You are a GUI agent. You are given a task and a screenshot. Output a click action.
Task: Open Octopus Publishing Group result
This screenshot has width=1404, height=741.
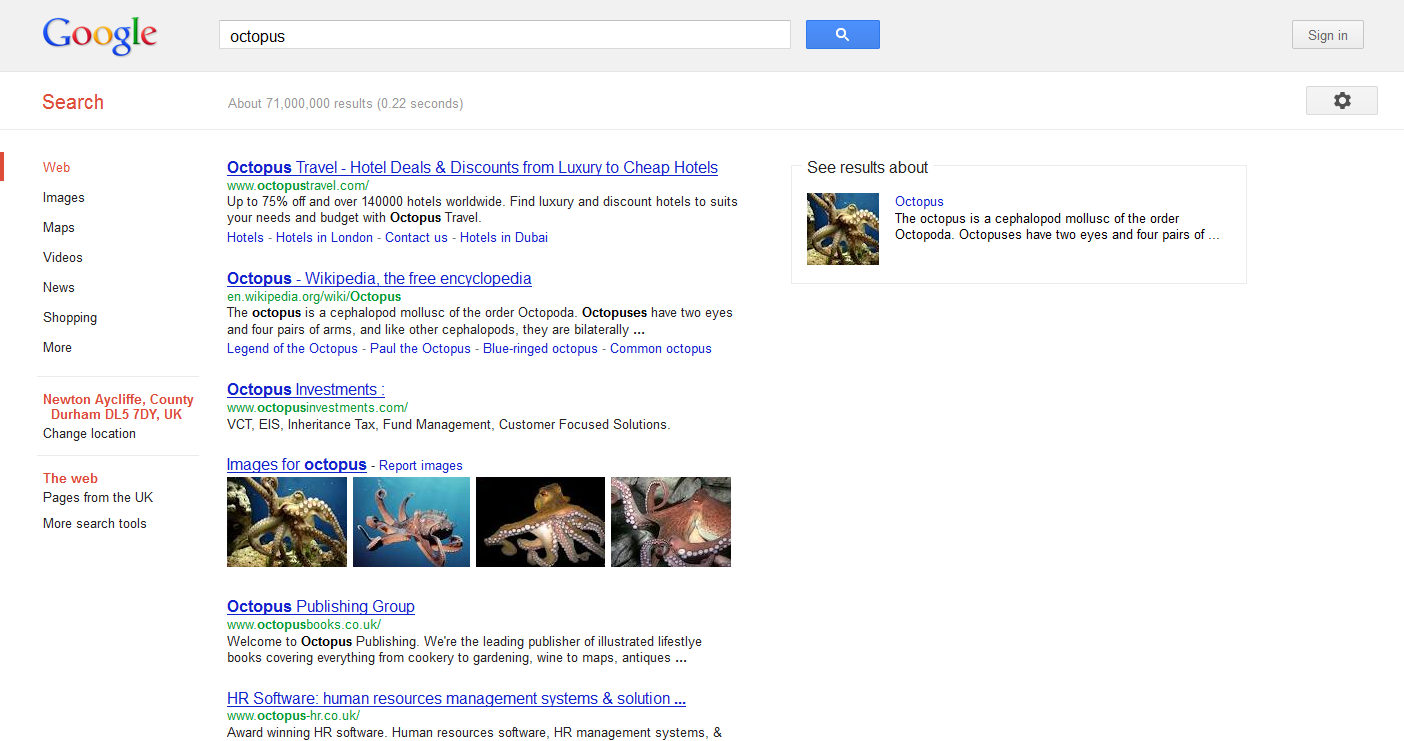pyautogui.click(x=321, y=606)
